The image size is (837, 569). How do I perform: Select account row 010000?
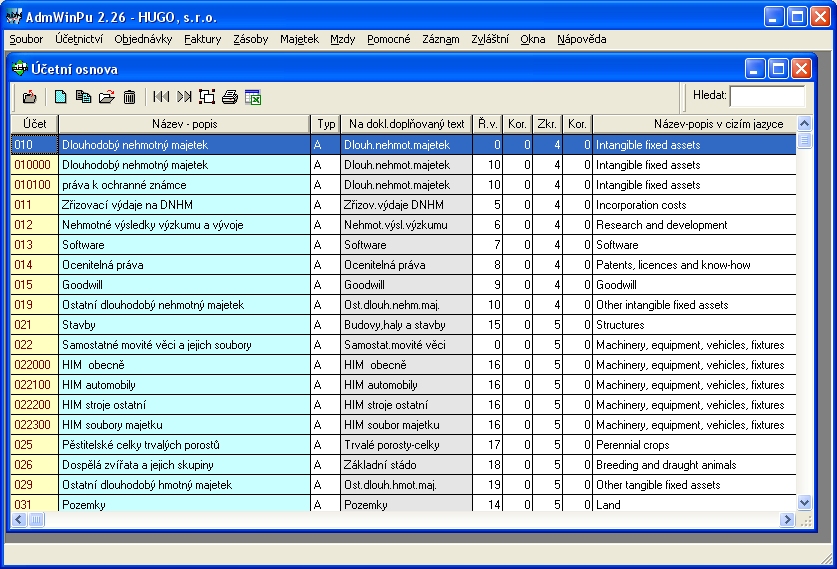pos(403,164)
